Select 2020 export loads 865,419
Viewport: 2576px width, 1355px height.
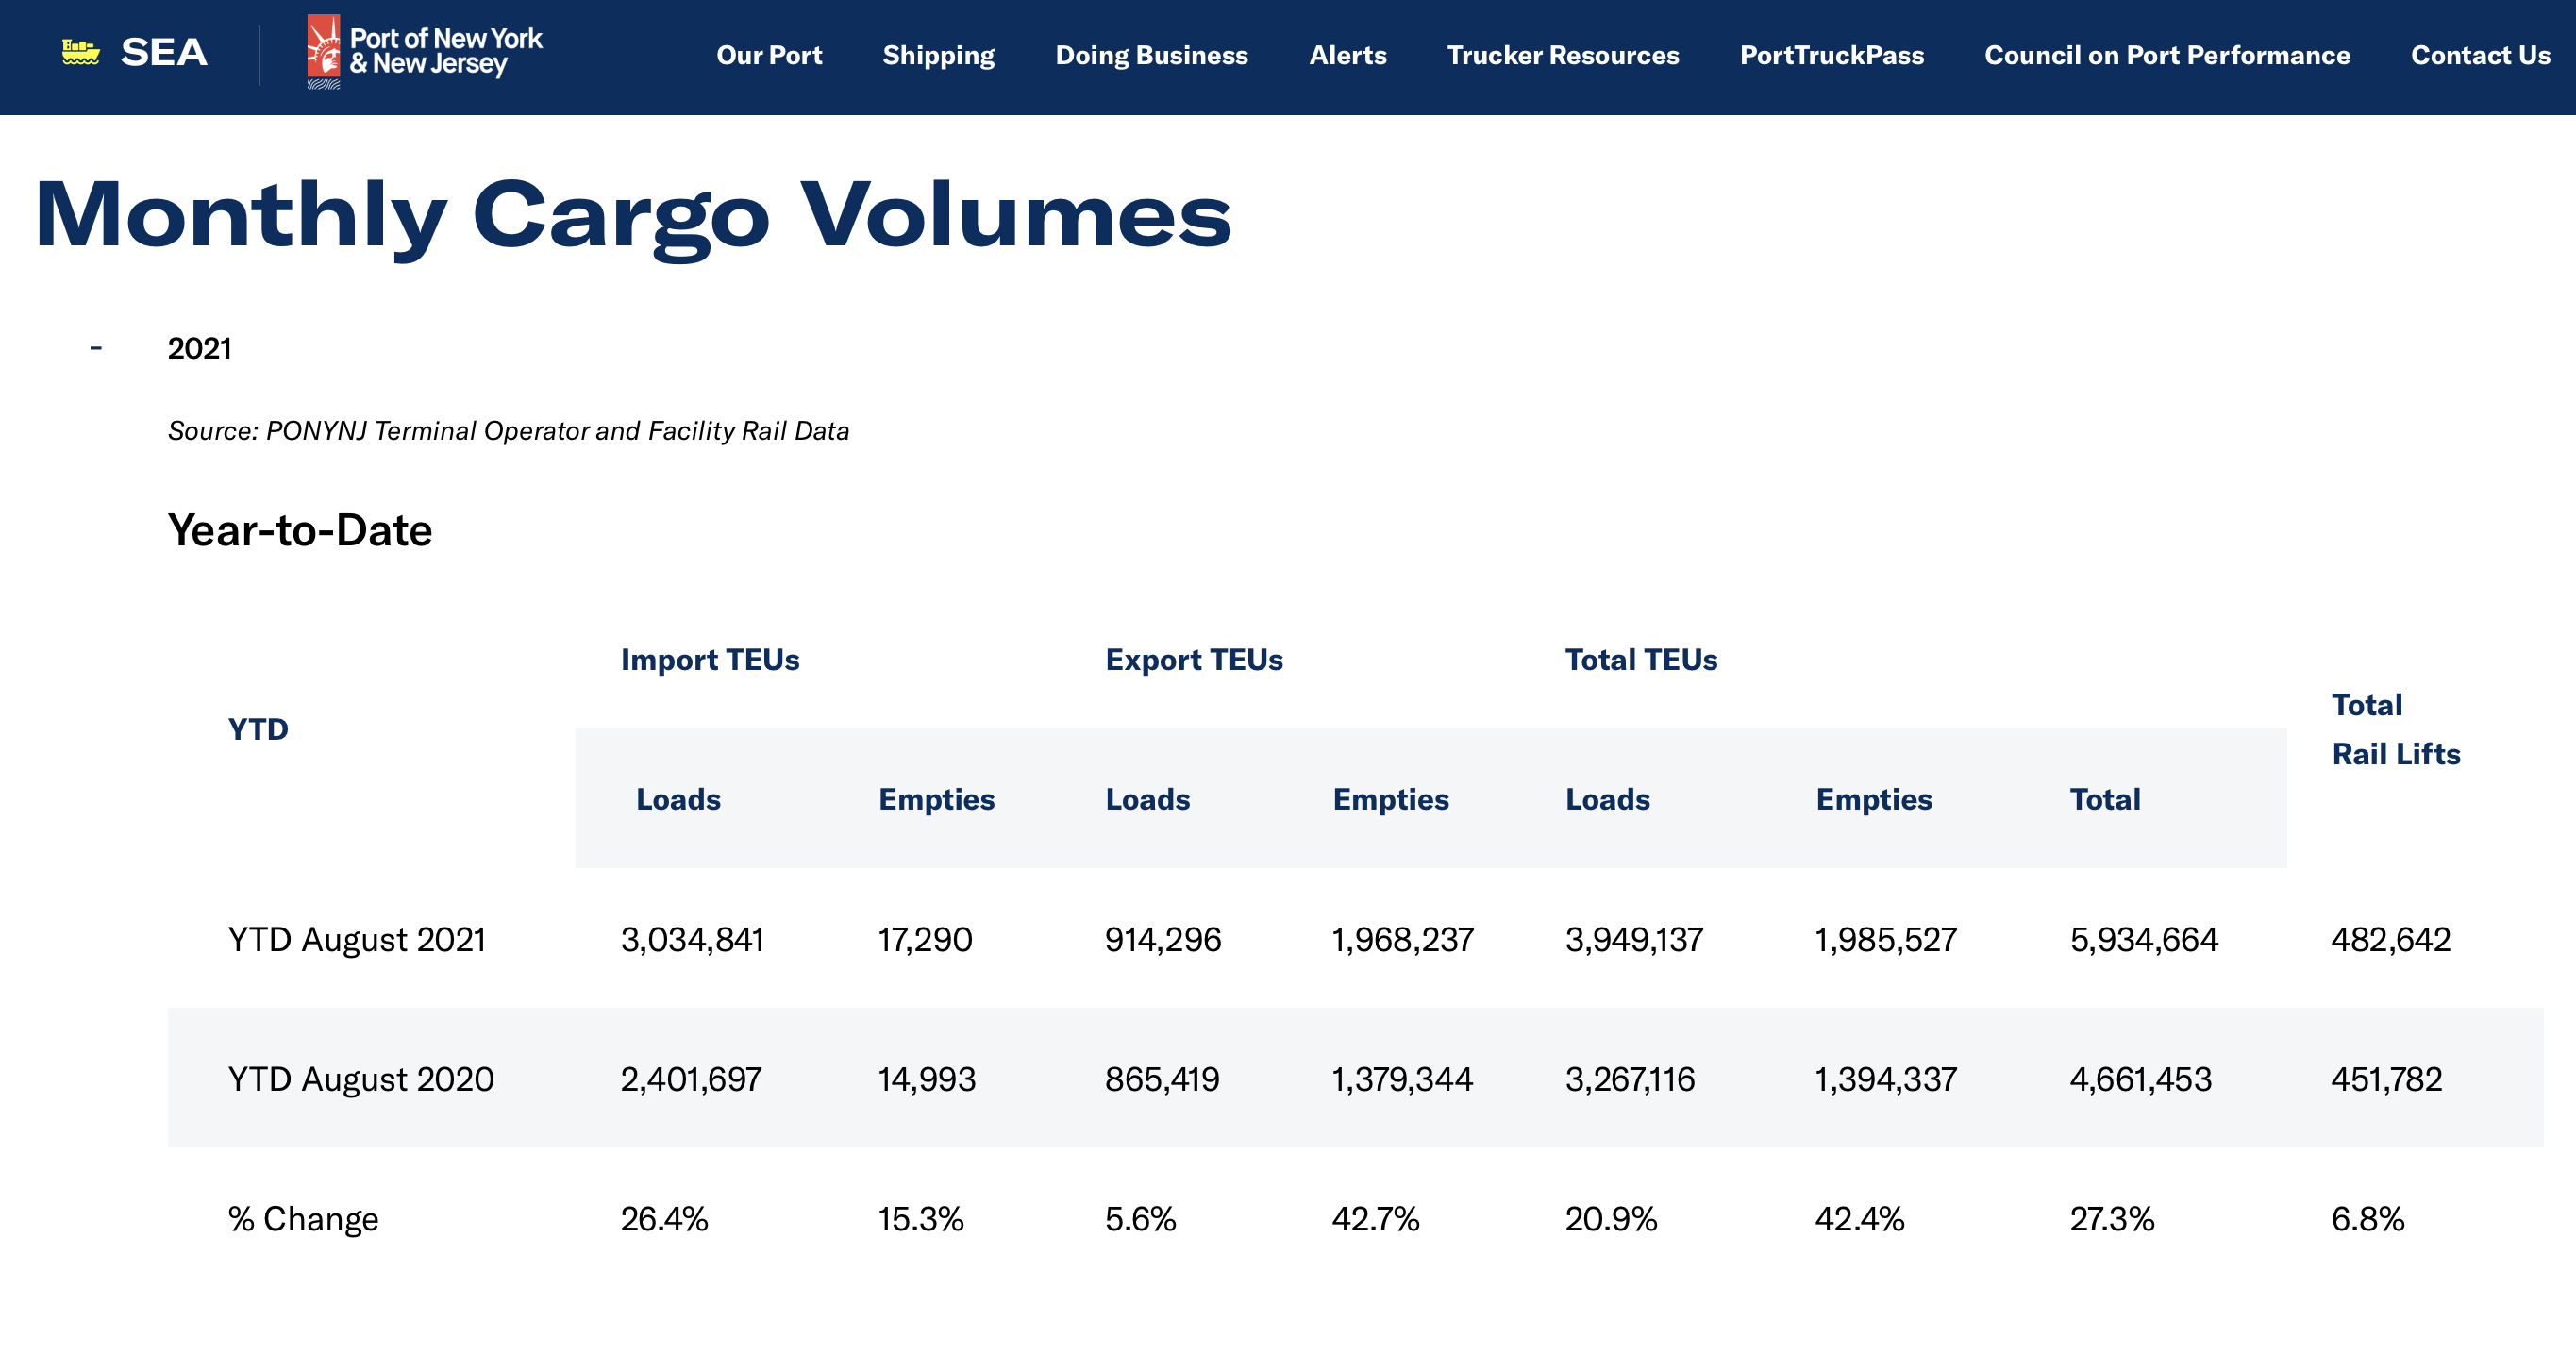click(x=1162, y=1080)
